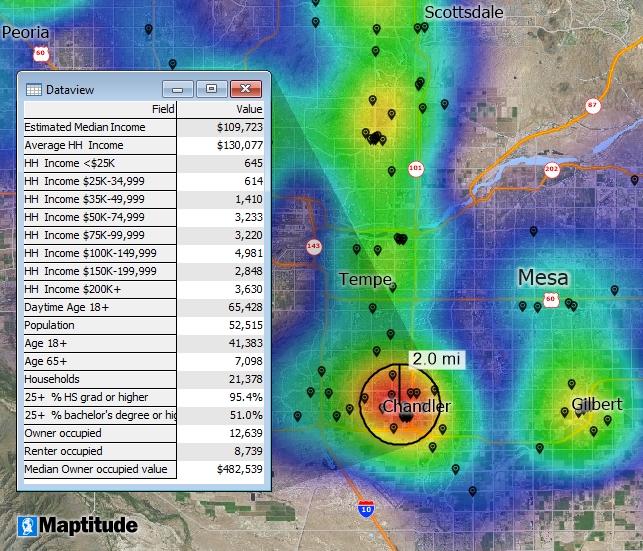Click the US 60 shield near Peoria
643x551 pixels.
(x=40, y=54)
